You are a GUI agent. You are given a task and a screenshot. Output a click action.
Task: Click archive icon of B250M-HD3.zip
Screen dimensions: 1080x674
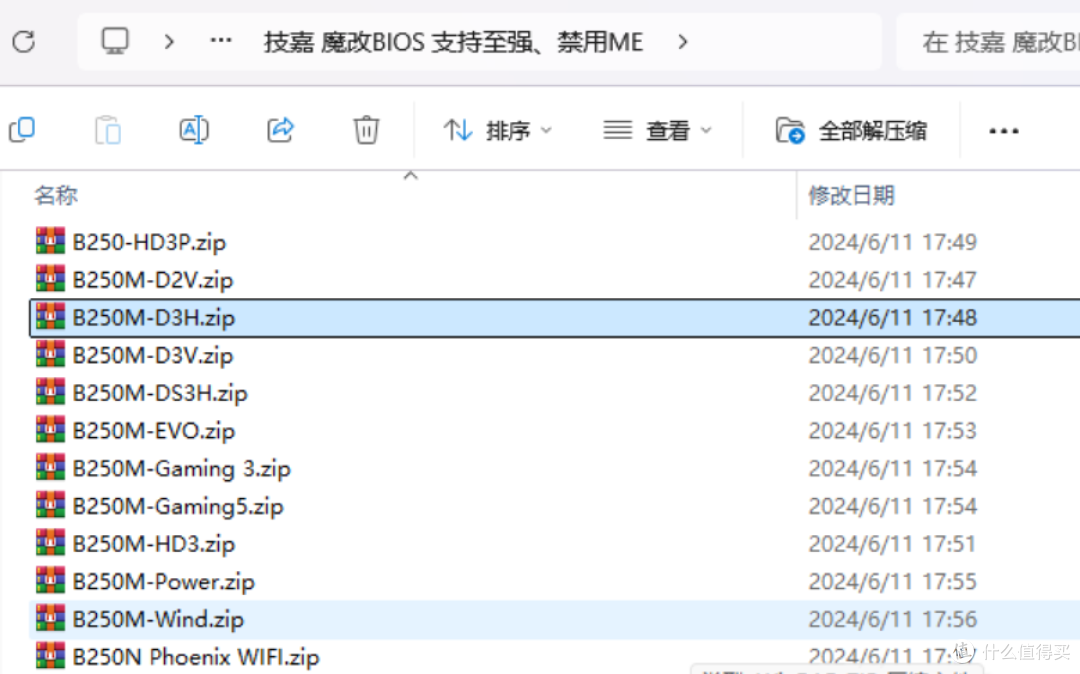click(x=50, y=543)
